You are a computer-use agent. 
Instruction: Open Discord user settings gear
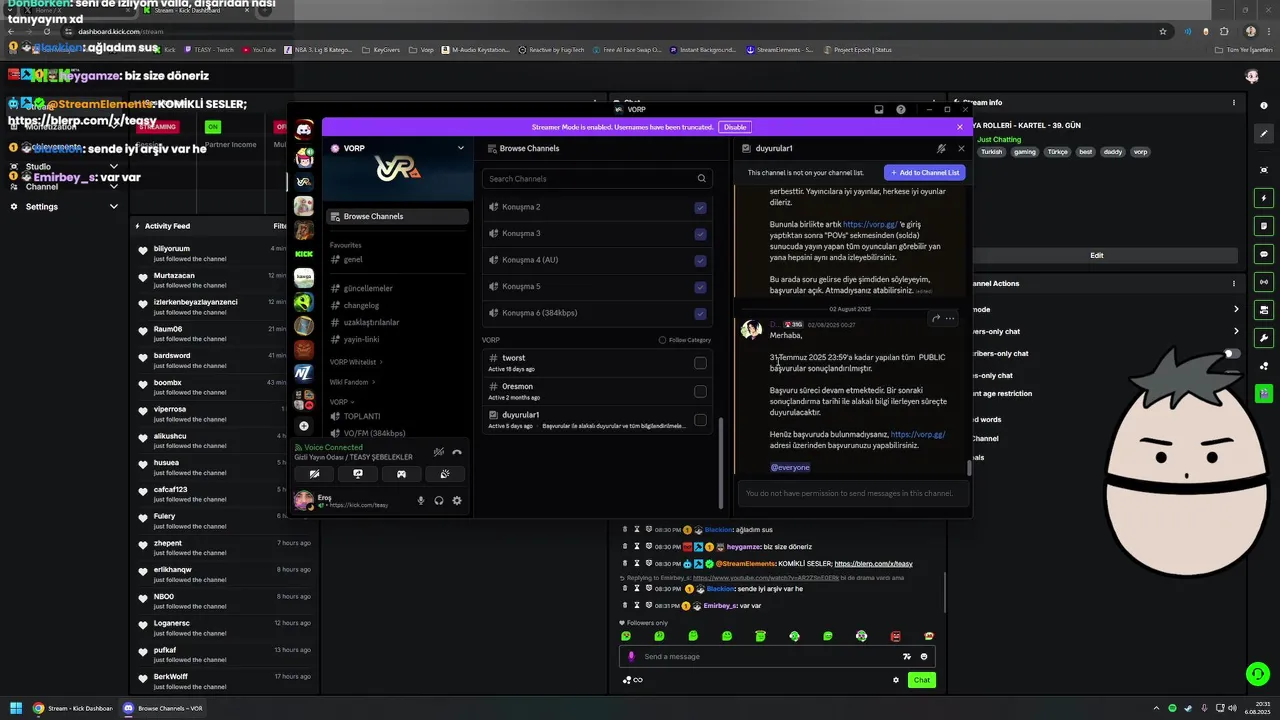point(457,500)
